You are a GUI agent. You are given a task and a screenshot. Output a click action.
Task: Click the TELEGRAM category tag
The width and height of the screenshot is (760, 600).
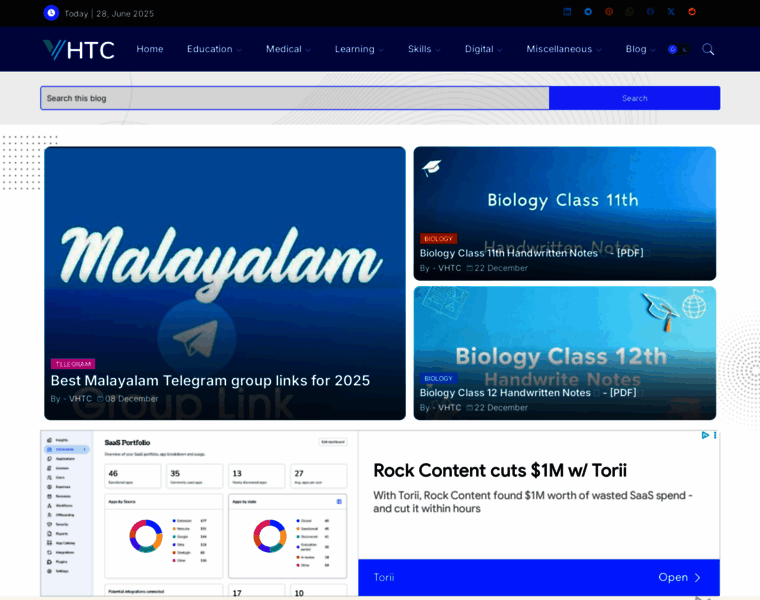[x=73, y=364]
